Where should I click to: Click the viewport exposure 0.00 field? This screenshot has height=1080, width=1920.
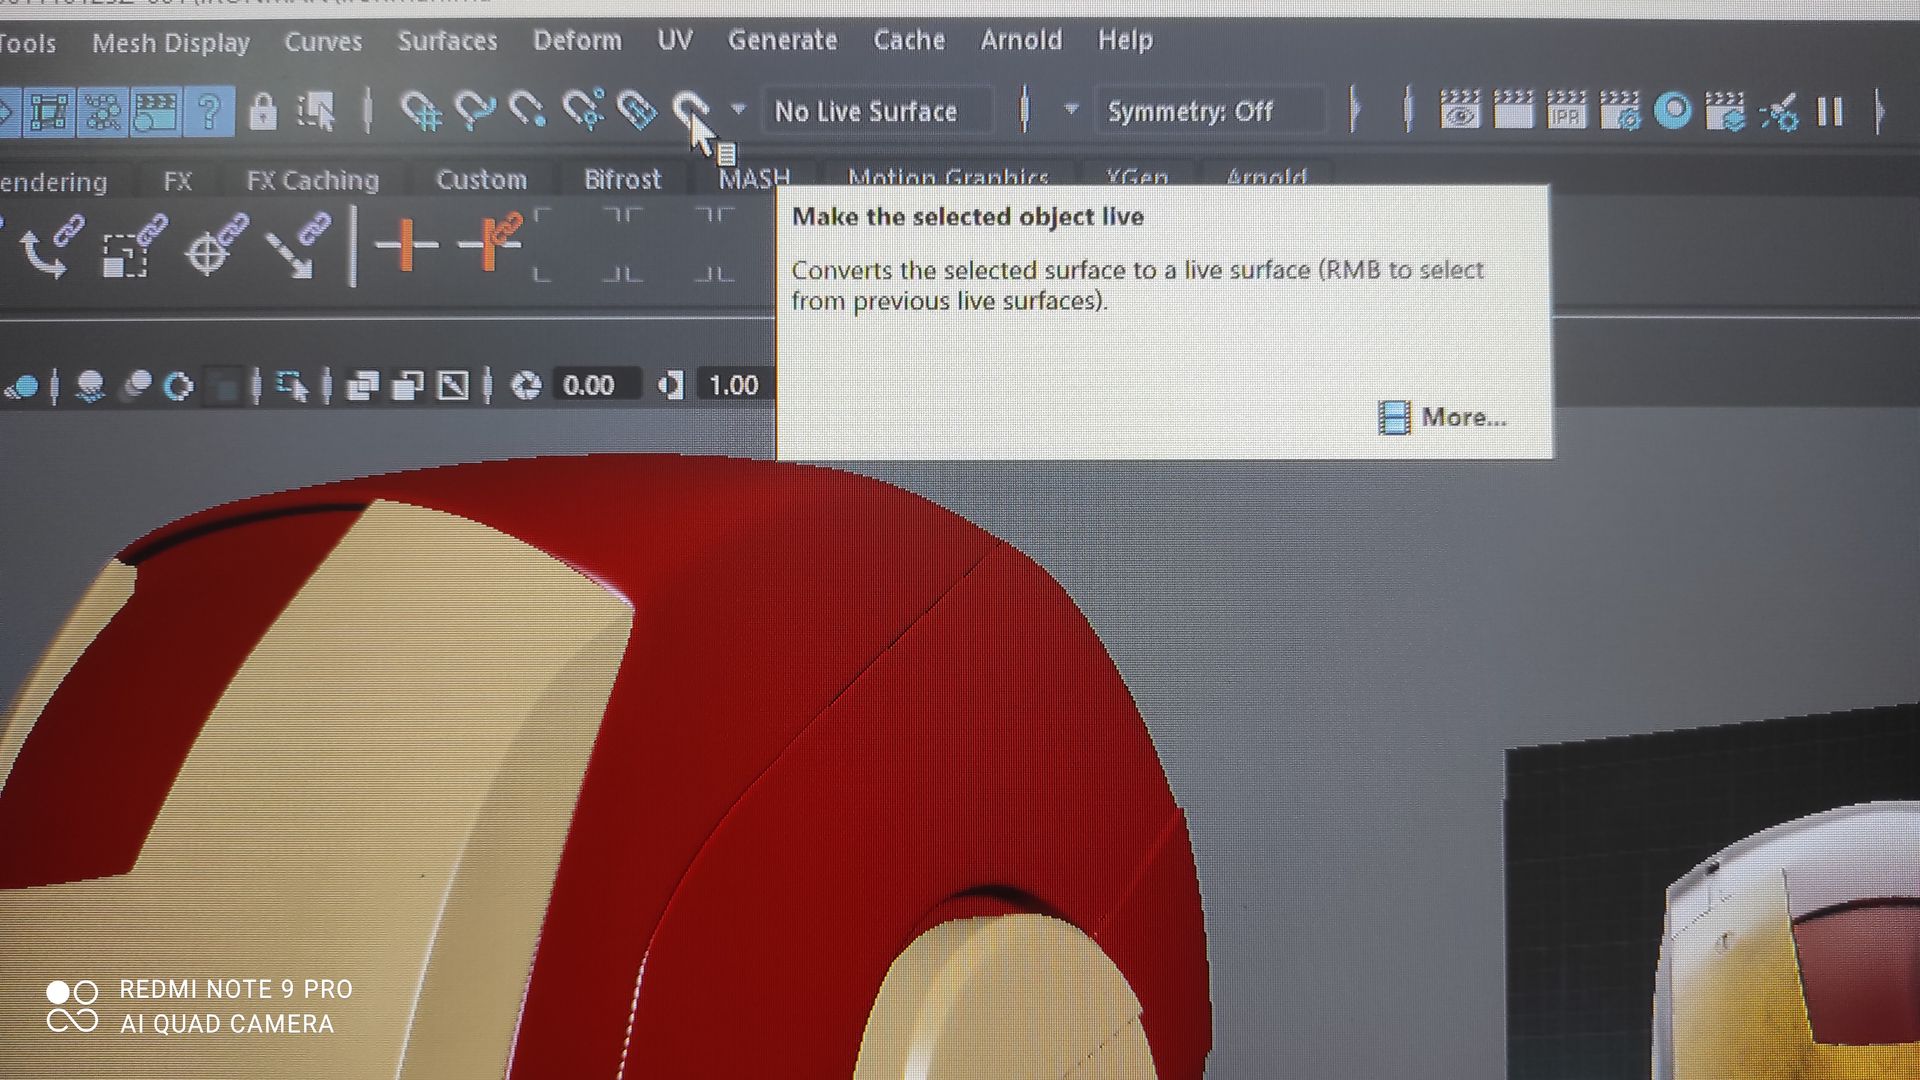pos(590,385)
